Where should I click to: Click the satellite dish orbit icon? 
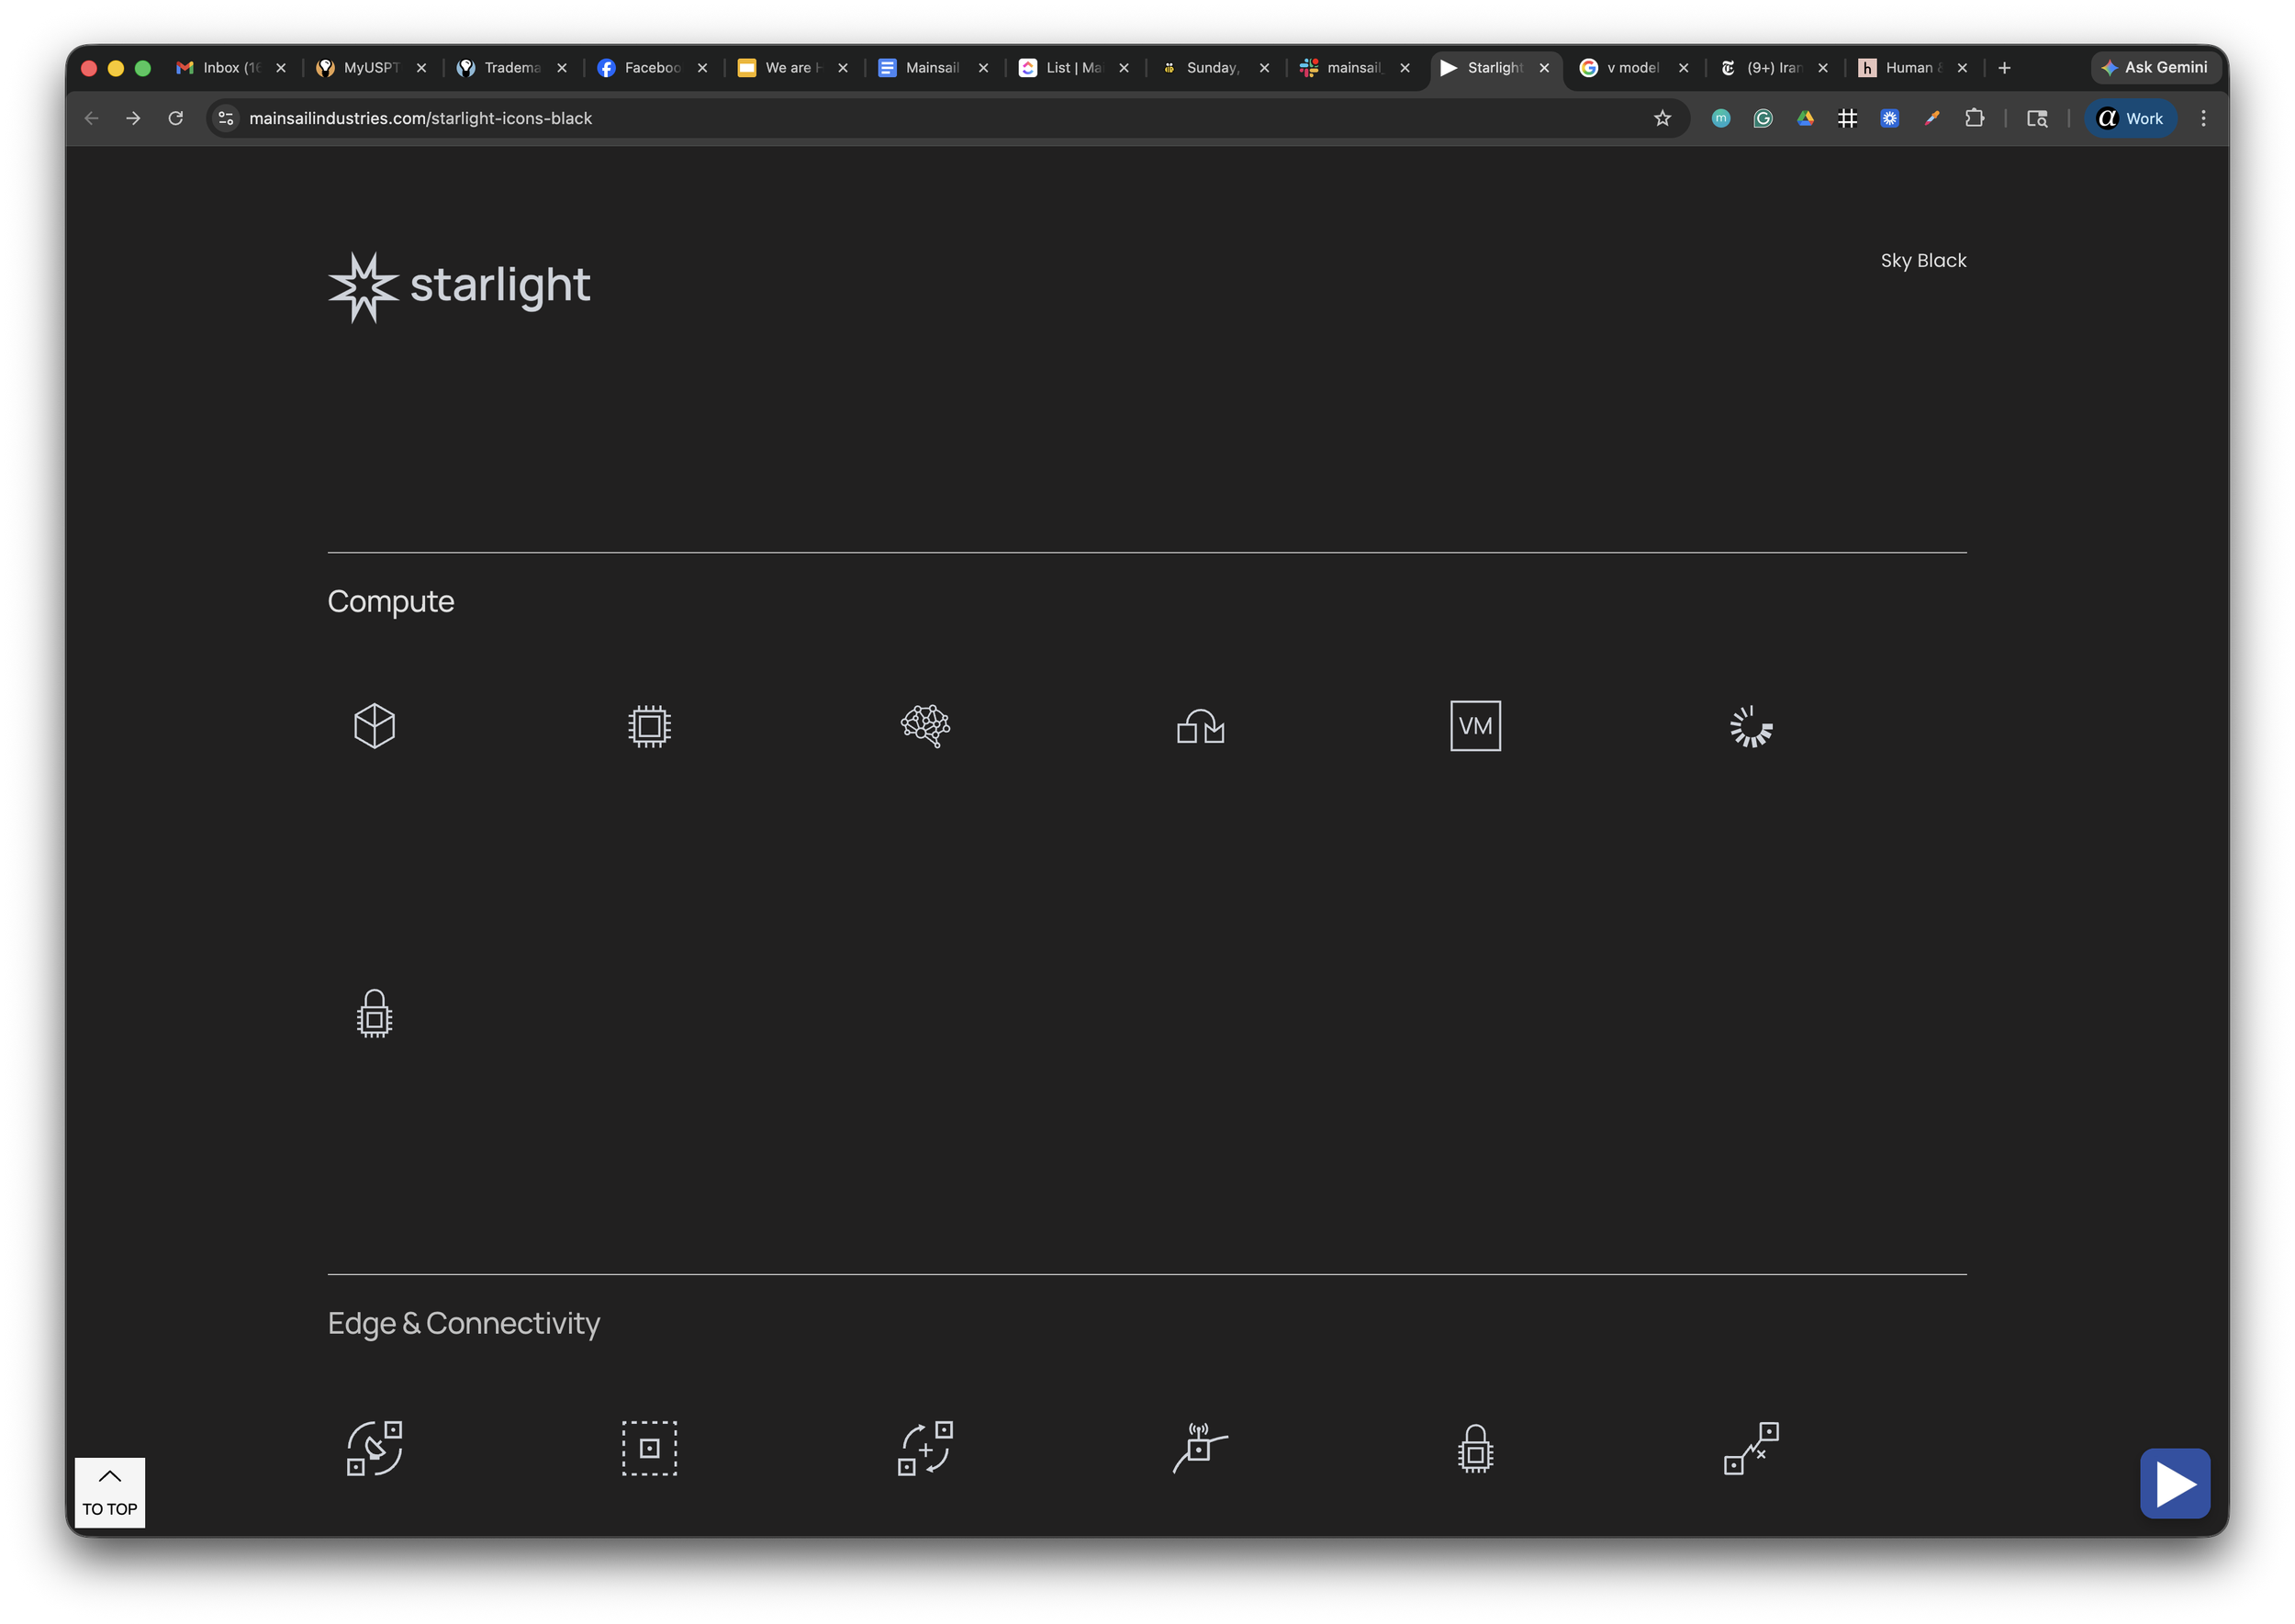point(374,1448)
